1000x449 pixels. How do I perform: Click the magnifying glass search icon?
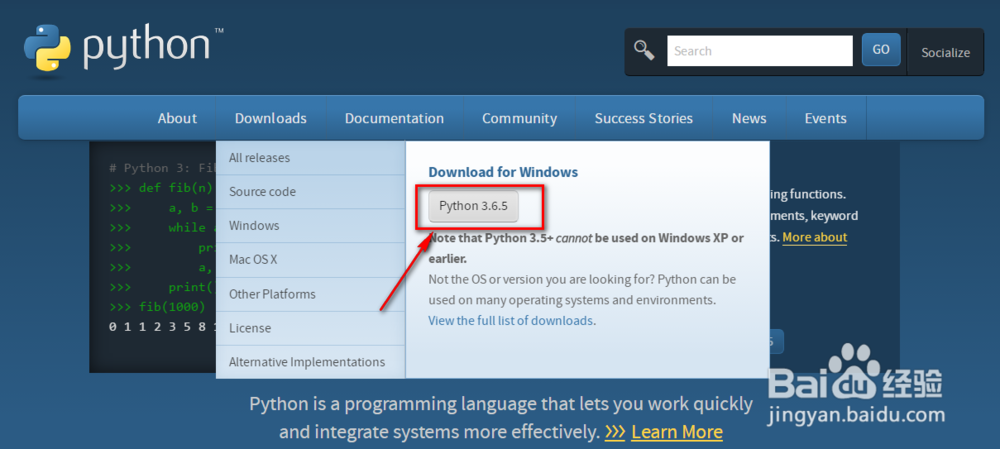pos(644,50)
